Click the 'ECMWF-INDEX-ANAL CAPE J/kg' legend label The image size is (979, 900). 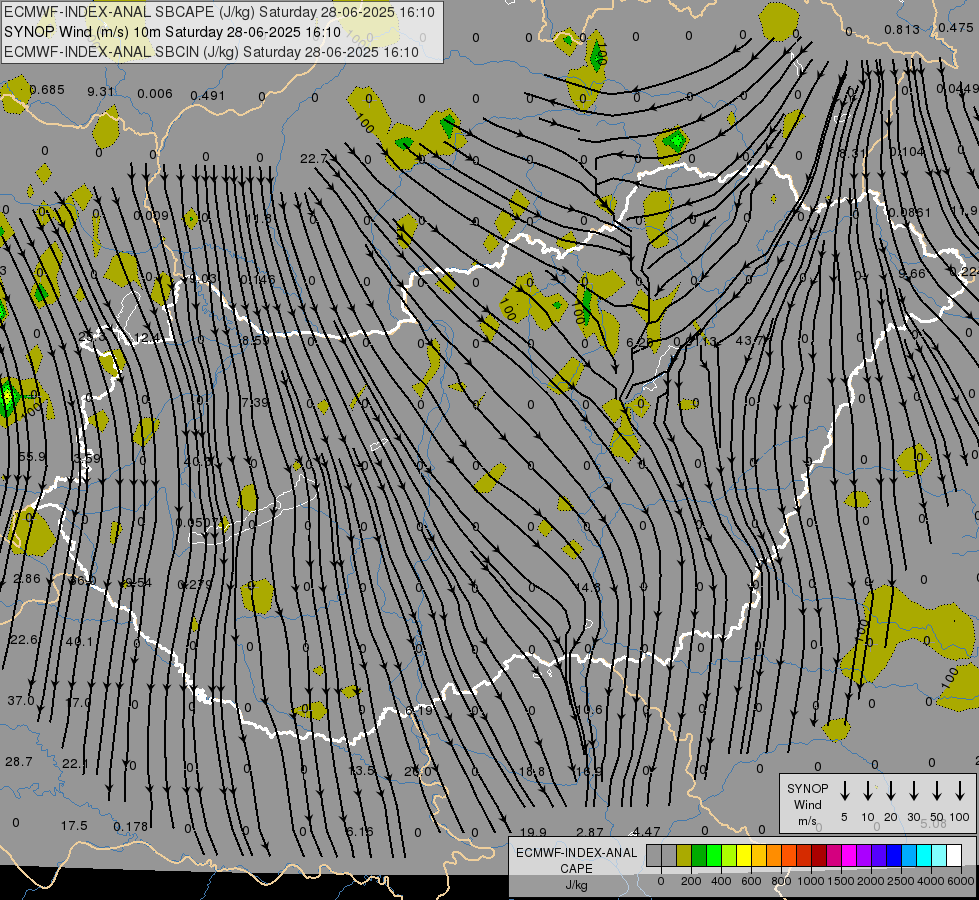(576, 869)
